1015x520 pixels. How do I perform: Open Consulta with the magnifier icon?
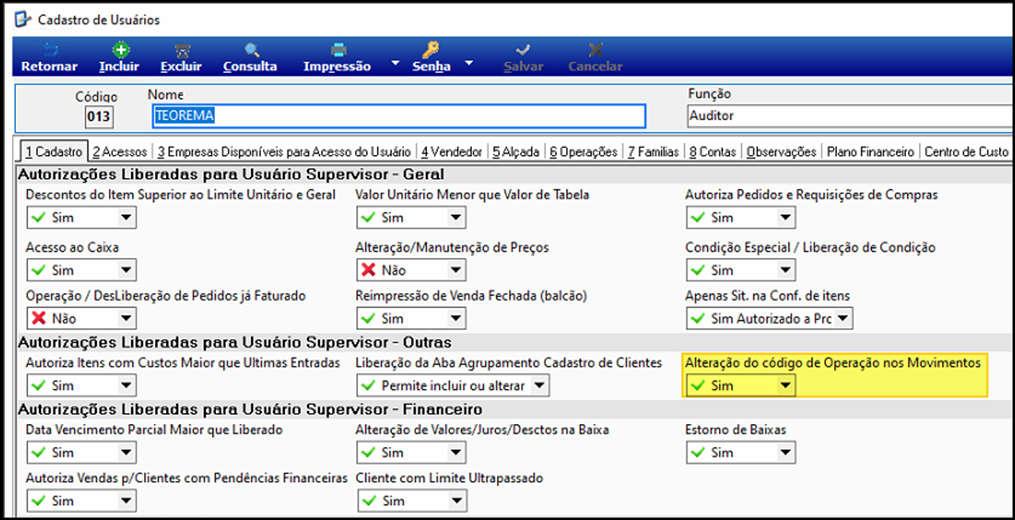[251, 50]
